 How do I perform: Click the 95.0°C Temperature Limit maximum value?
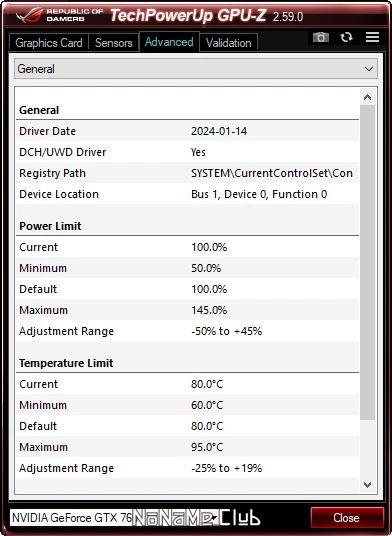click(207, 447)
